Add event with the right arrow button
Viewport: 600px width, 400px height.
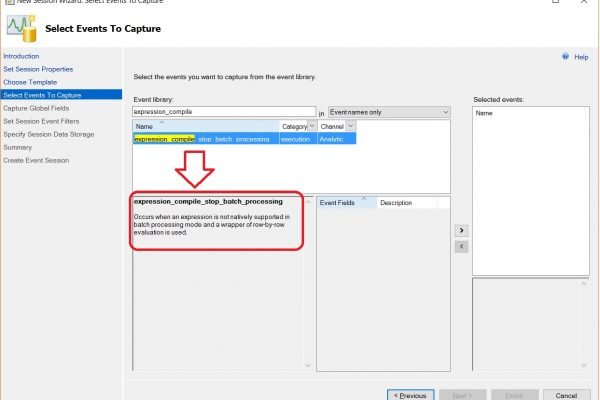click(461, 230)
